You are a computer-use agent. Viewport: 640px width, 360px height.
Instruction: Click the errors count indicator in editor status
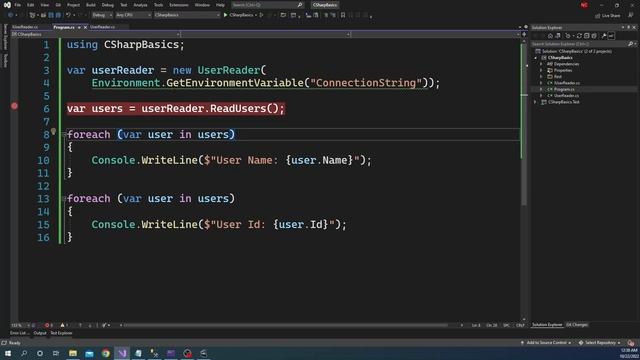click(x=49, y=325)
